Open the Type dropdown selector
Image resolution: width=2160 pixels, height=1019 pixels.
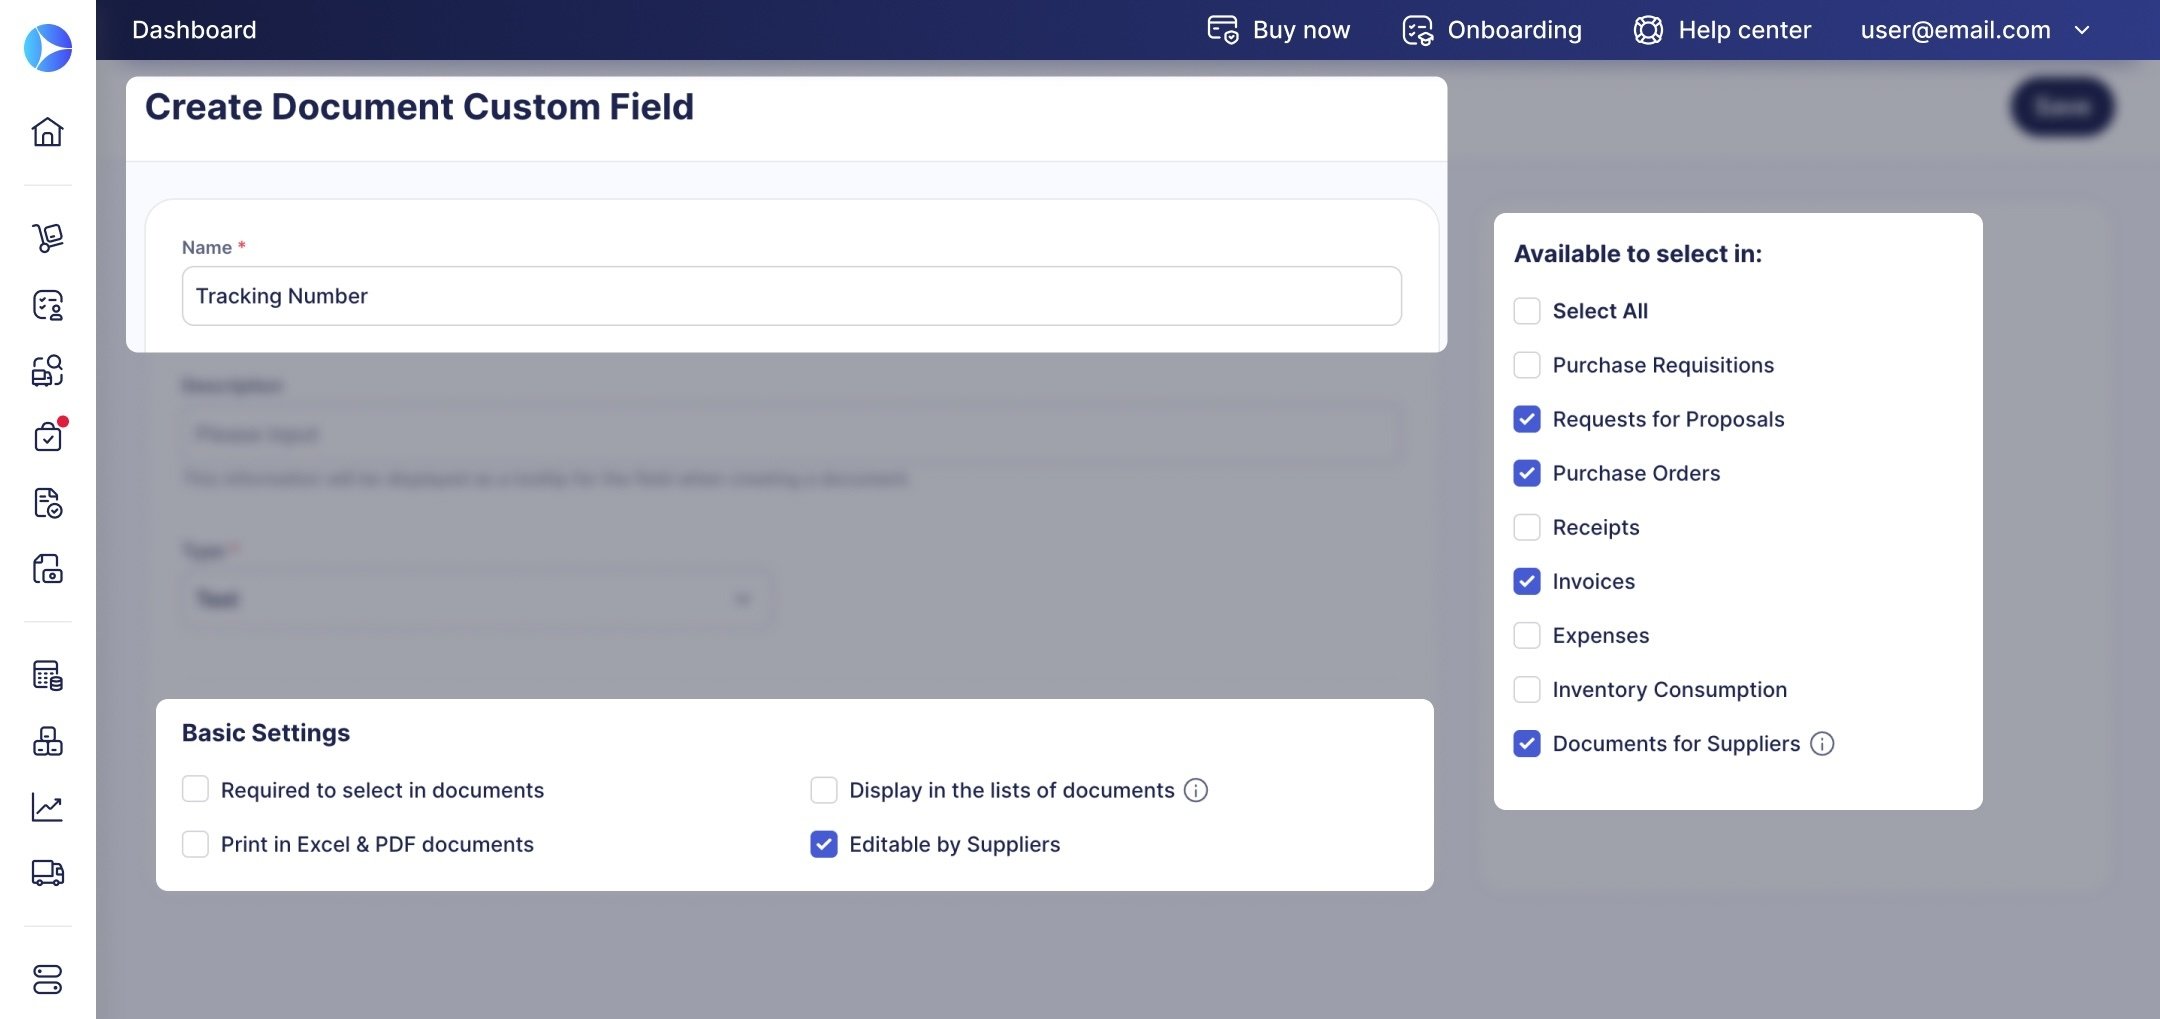pyautogui.click(x=476, y=600)
